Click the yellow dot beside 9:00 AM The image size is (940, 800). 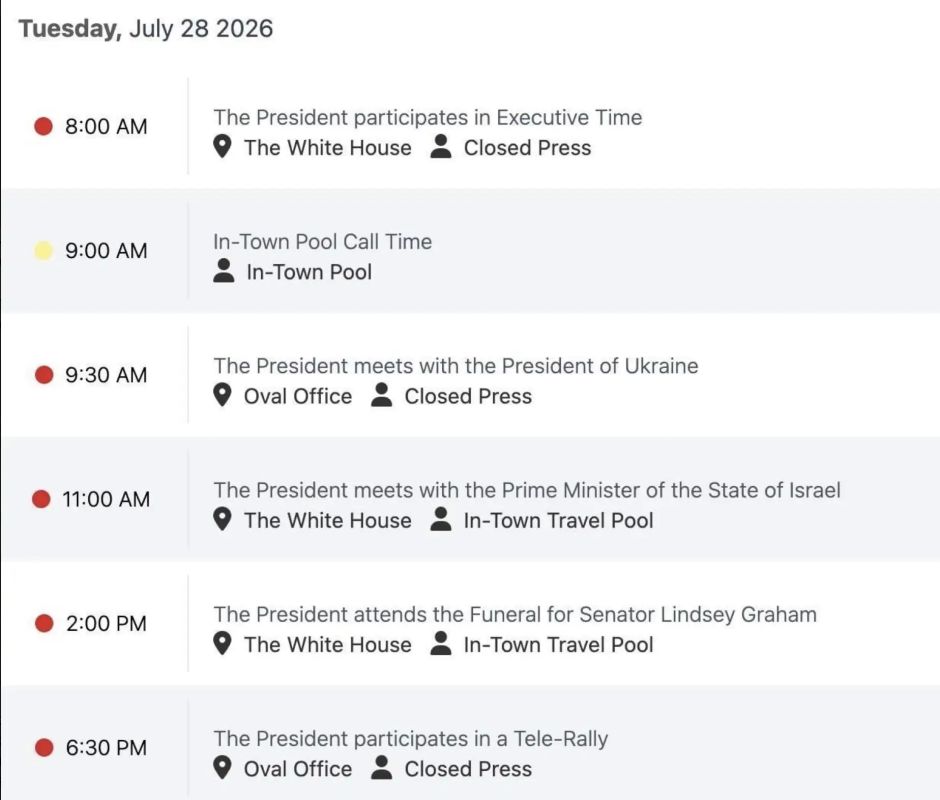pyautogui.click(x=43, y=251)
